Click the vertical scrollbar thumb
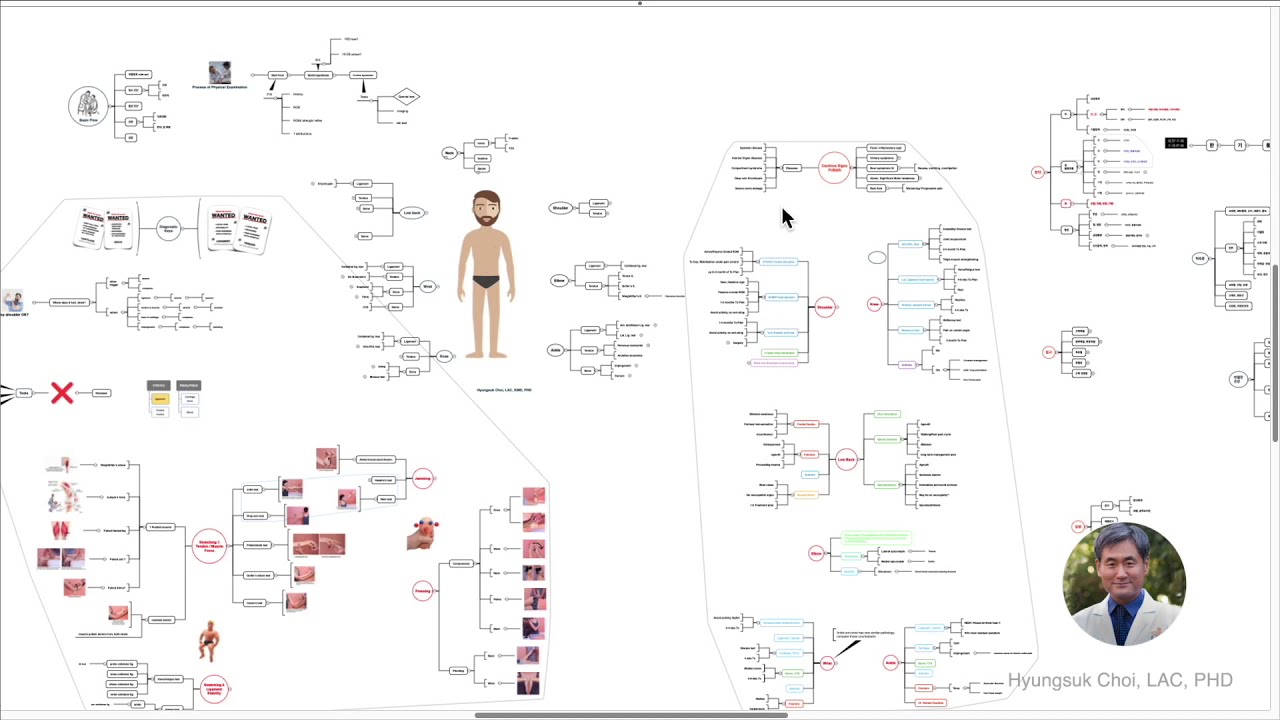Image resolution: width=1280 pixels, height=720 pixels. coord(1276,354)
